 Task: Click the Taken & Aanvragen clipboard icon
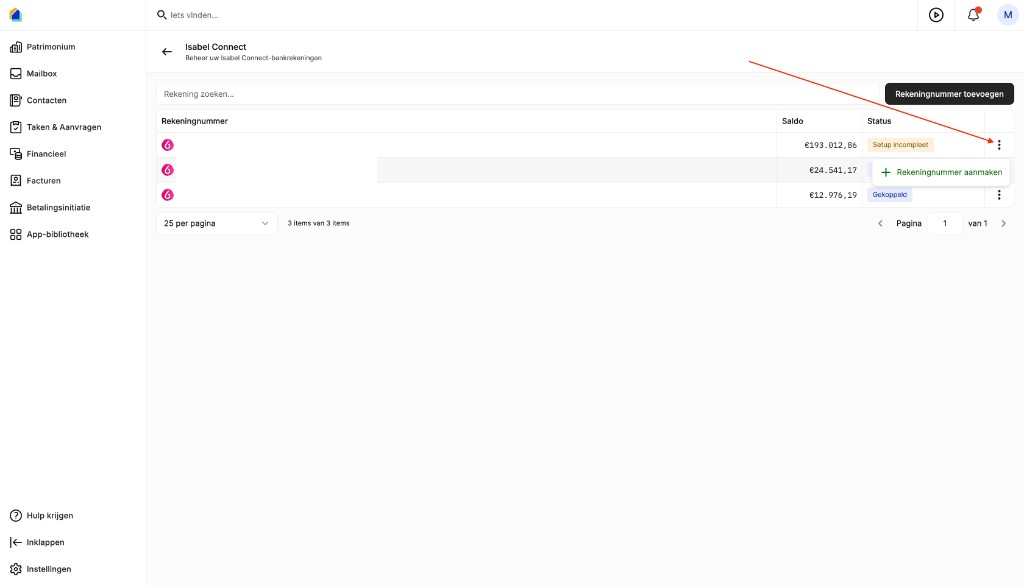pyautogui.click(x=16, y=127)
